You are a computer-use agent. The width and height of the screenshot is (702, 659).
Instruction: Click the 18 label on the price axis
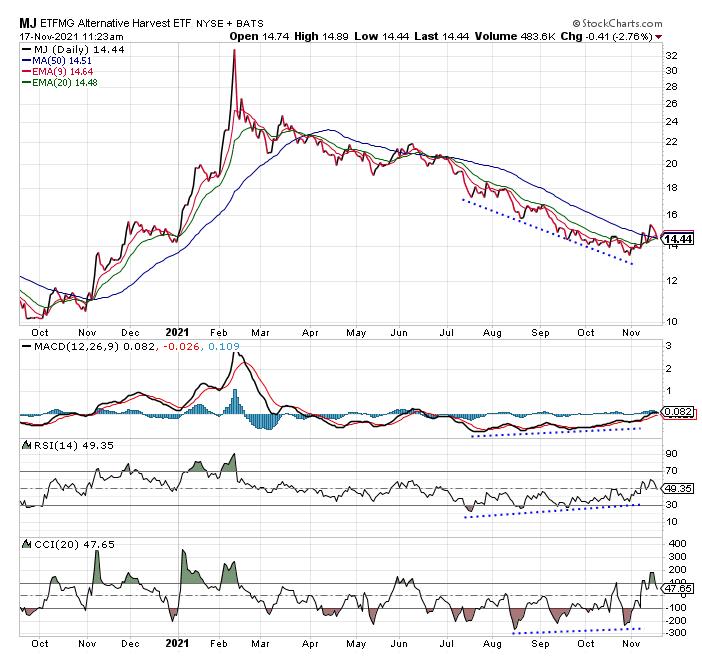pyautogui.click(x=672, y=188)
